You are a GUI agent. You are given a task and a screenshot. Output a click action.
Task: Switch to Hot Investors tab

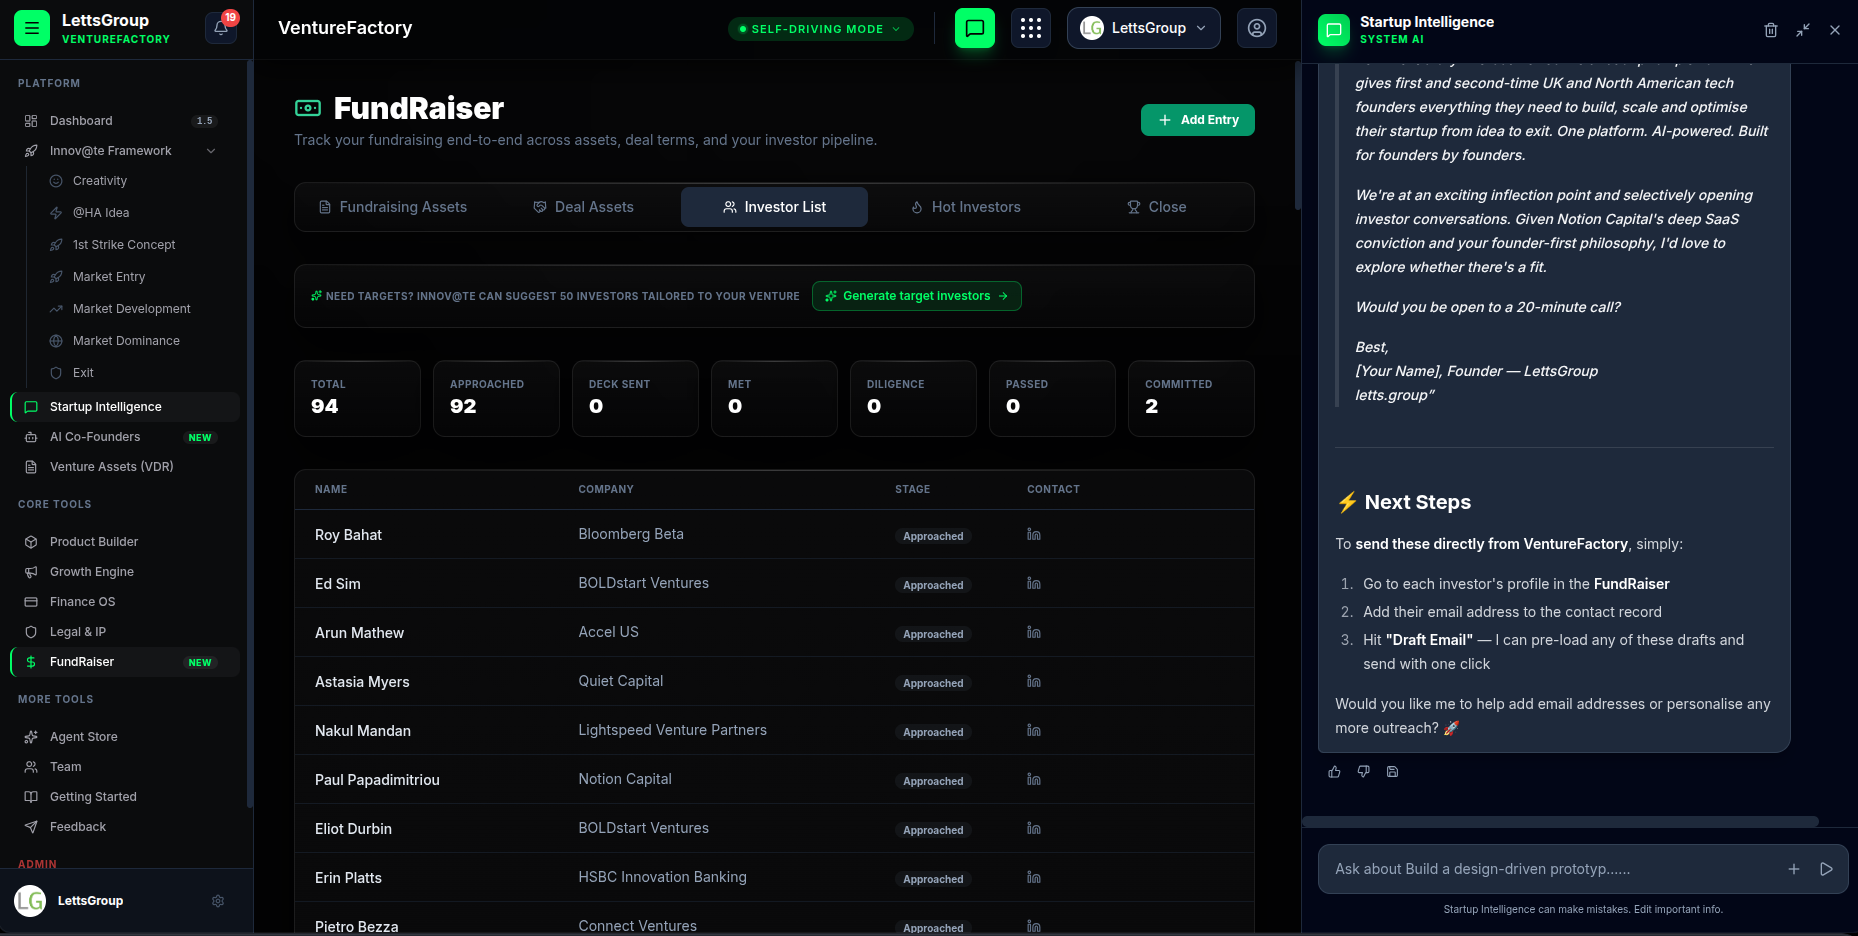pyautogui.click(x=965, y=207)
